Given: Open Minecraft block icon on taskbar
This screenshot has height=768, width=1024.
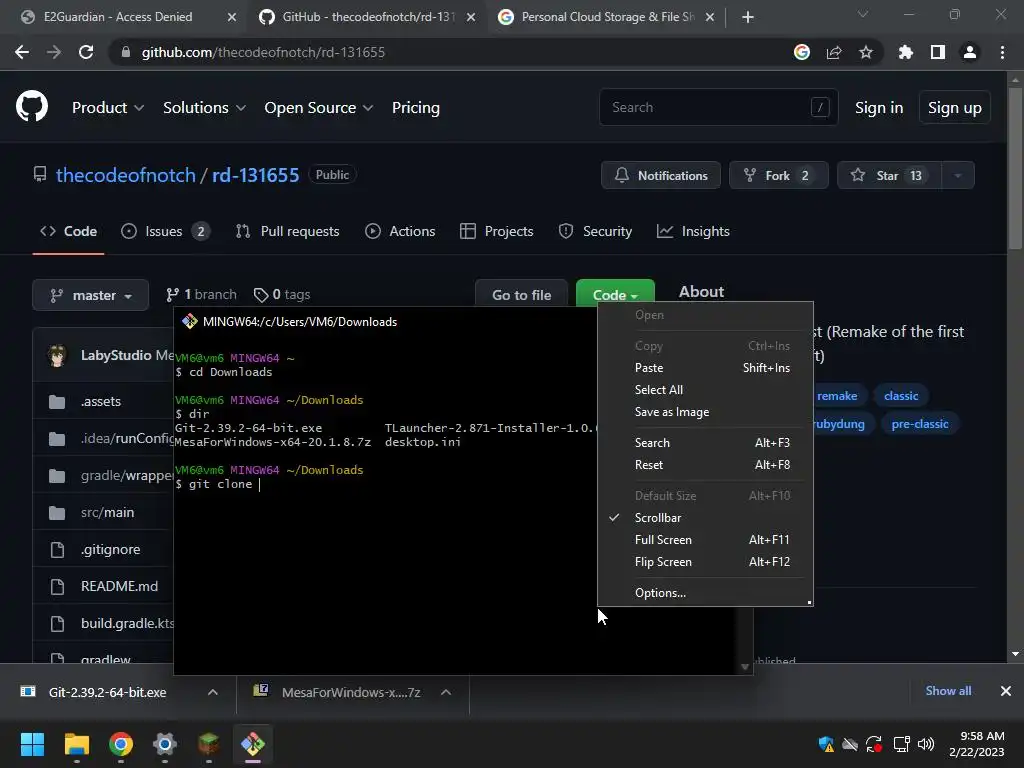Looking at the screenshot, I should click(208, 744).
